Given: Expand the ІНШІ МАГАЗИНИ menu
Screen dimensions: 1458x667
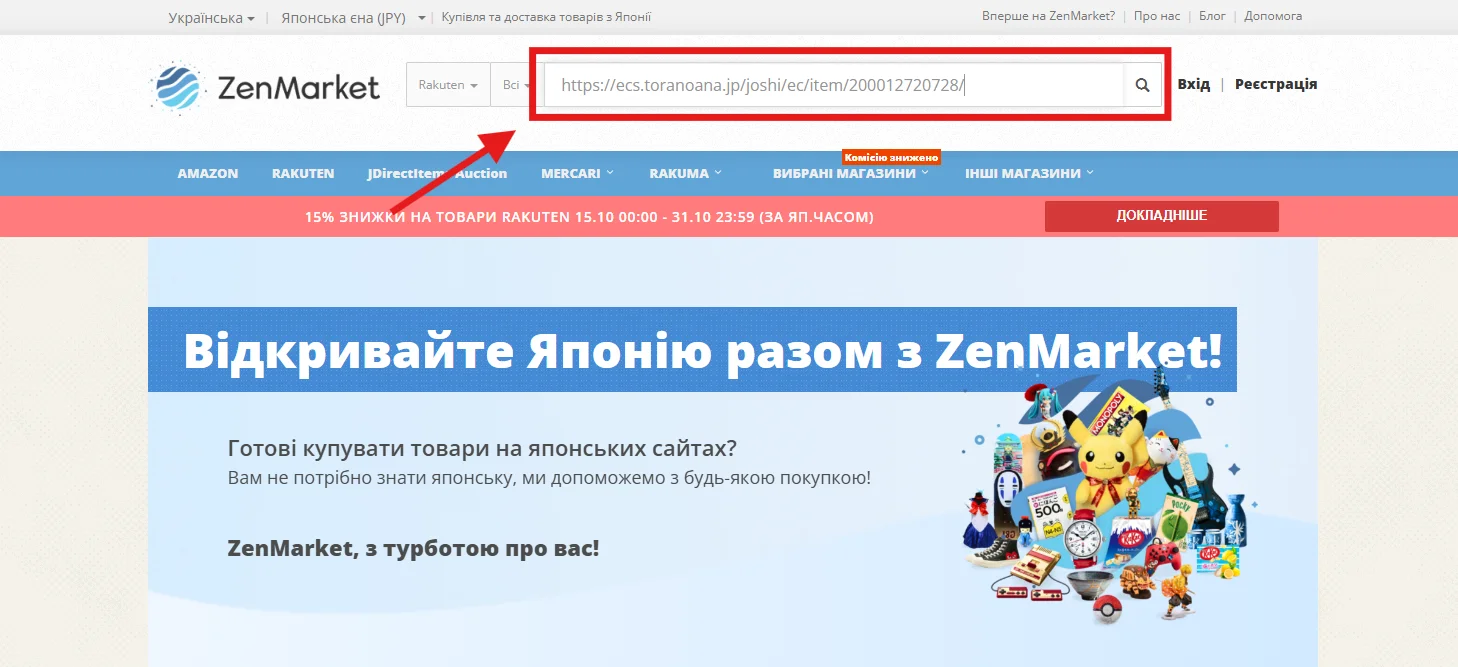Looking at the screenshot, I should [x=1029, y=173].
